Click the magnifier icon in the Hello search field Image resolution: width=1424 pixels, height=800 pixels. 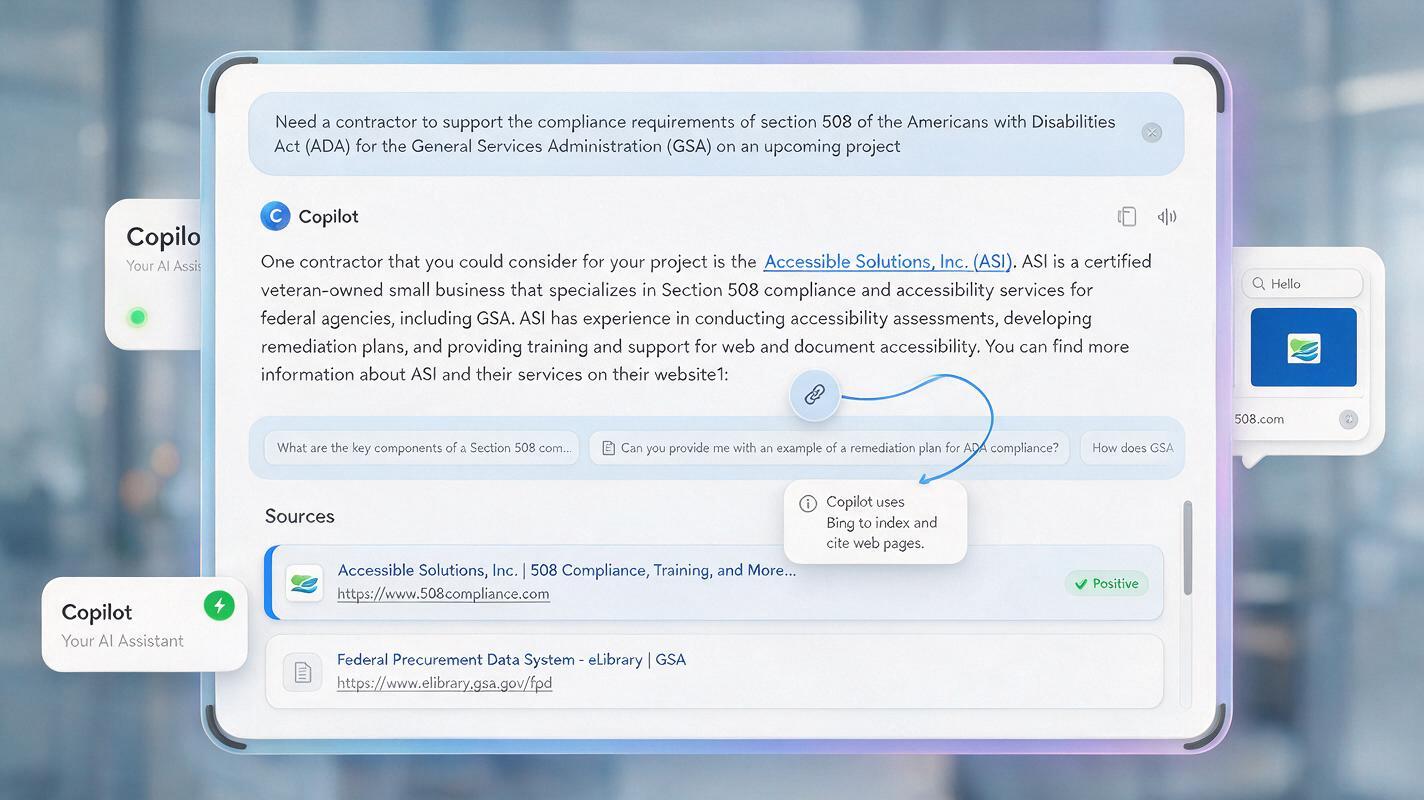point(1259,284)
